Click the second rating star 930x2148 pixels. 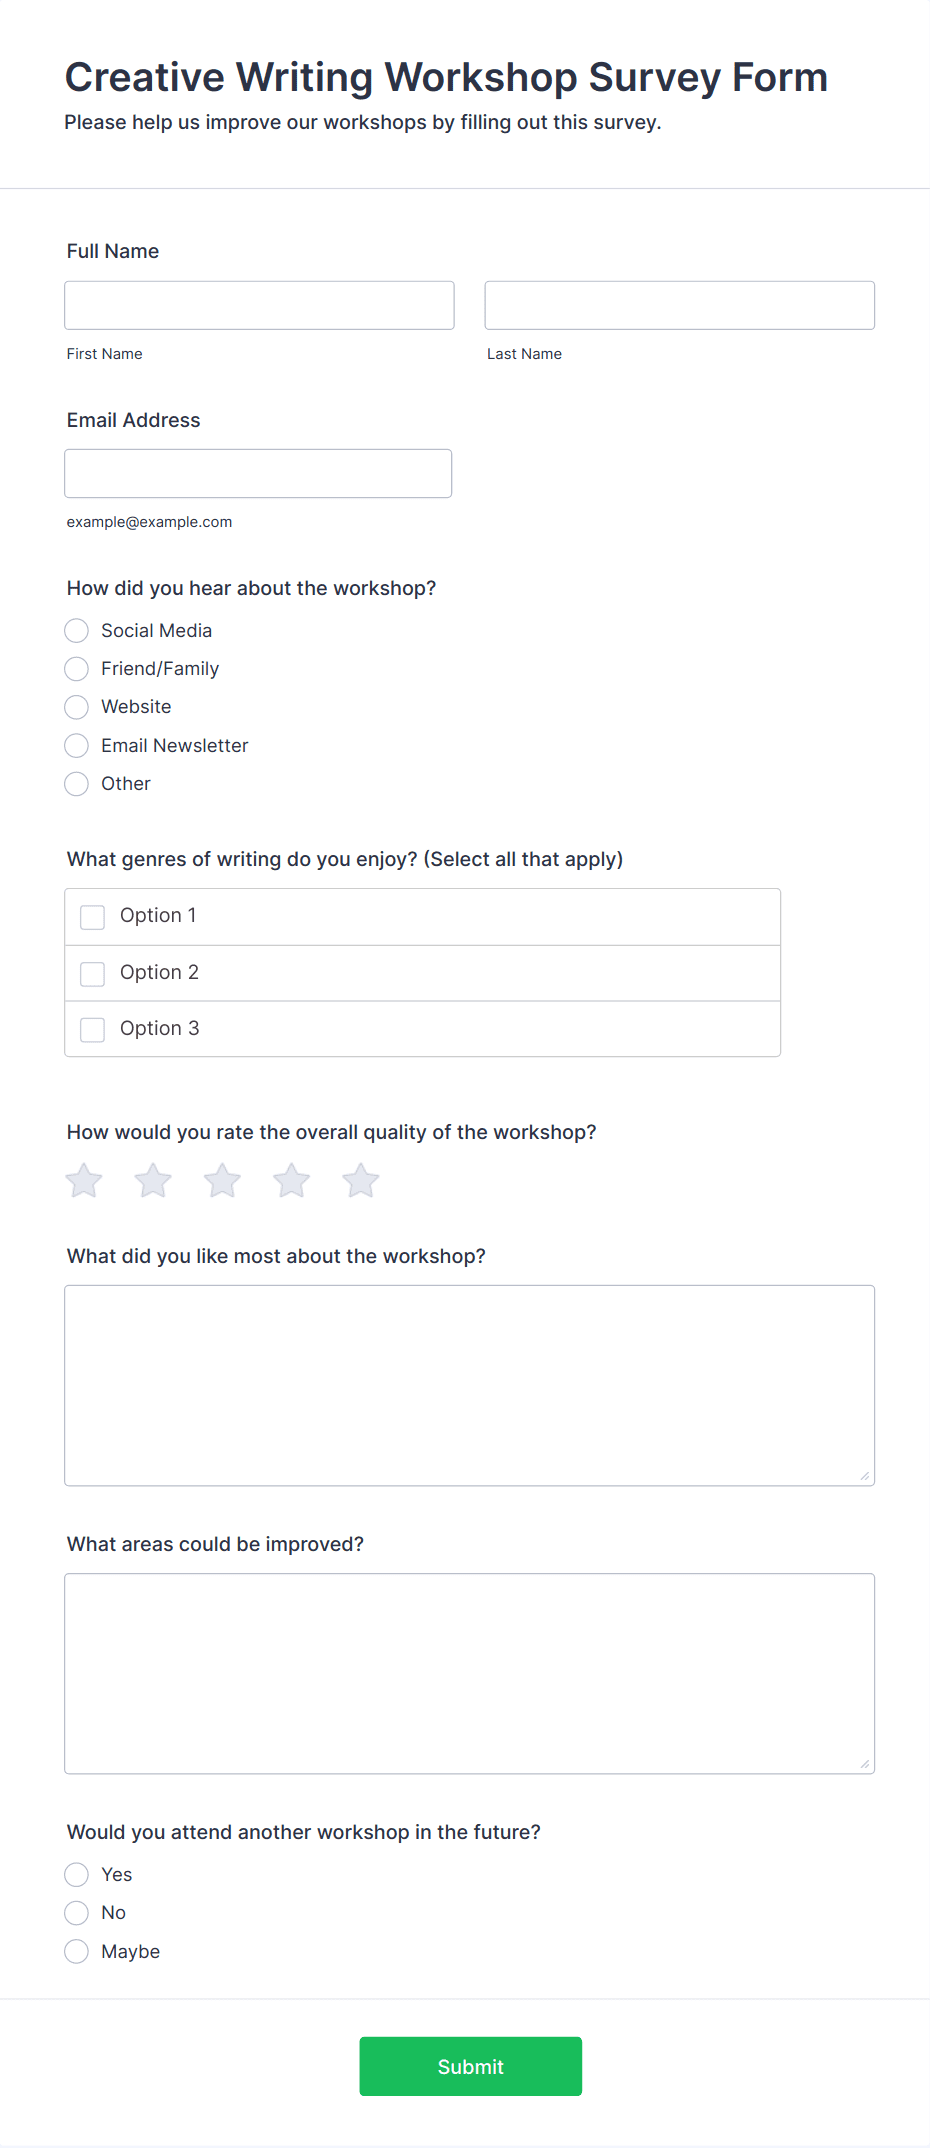(153, 1181)
